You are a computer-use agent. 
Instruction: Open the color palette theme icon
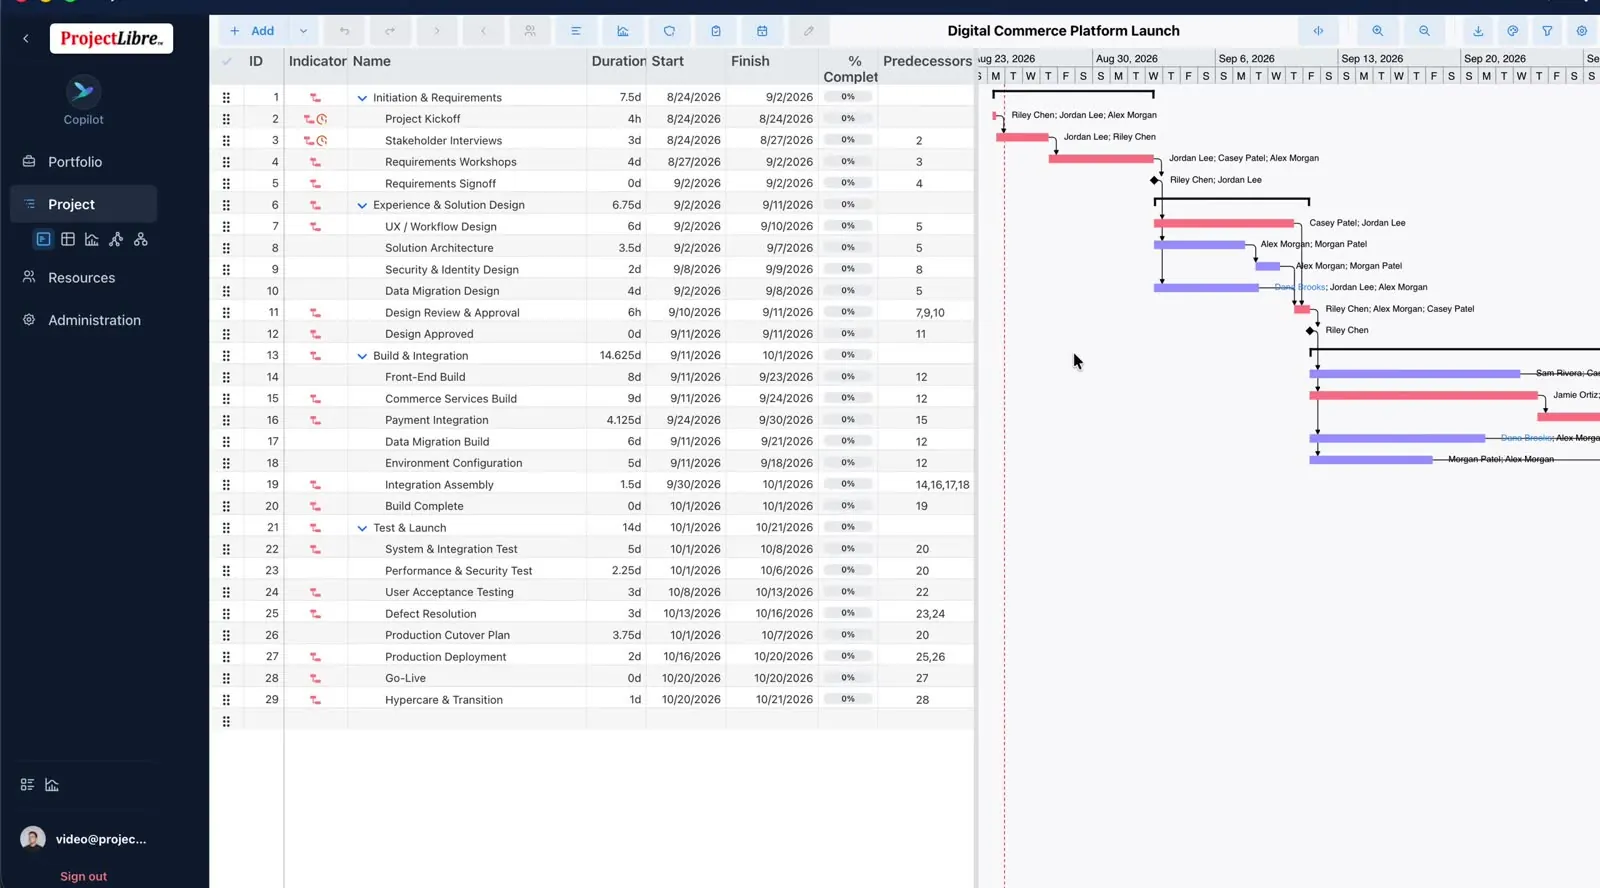click(x=1513, y=31)
